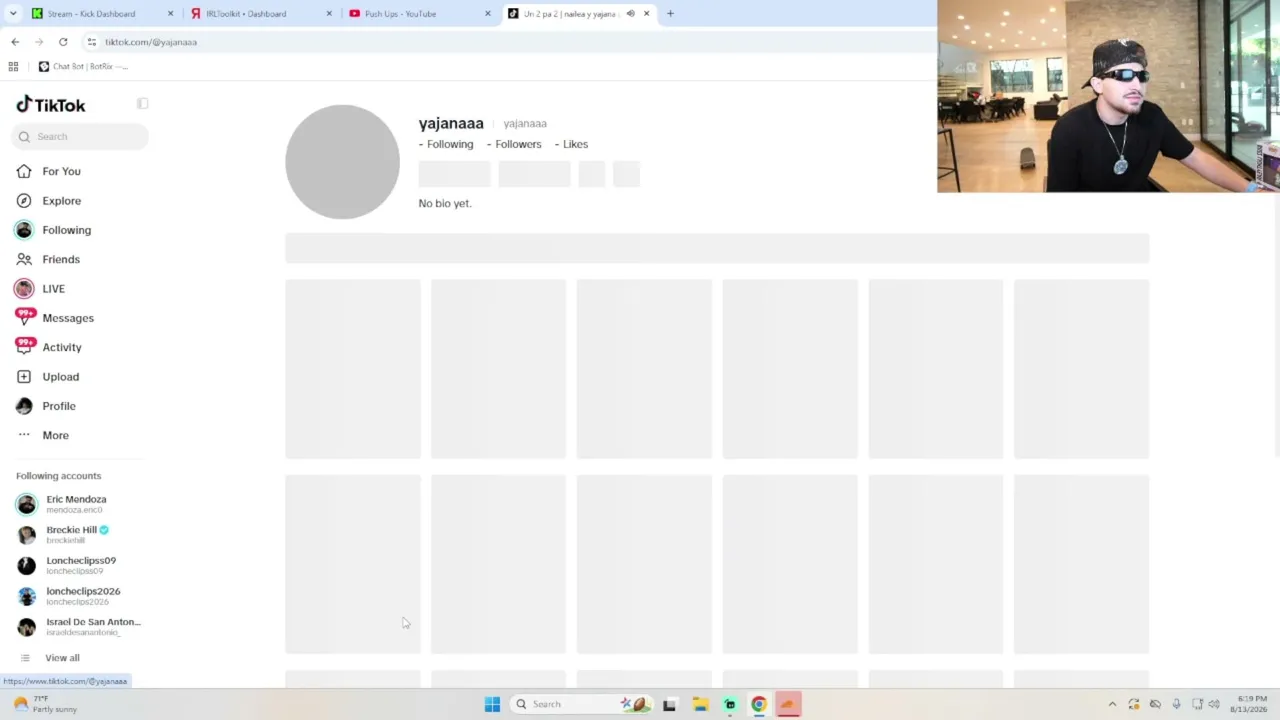Collapse the TikTok sidebar panel icon

[143, 104]
